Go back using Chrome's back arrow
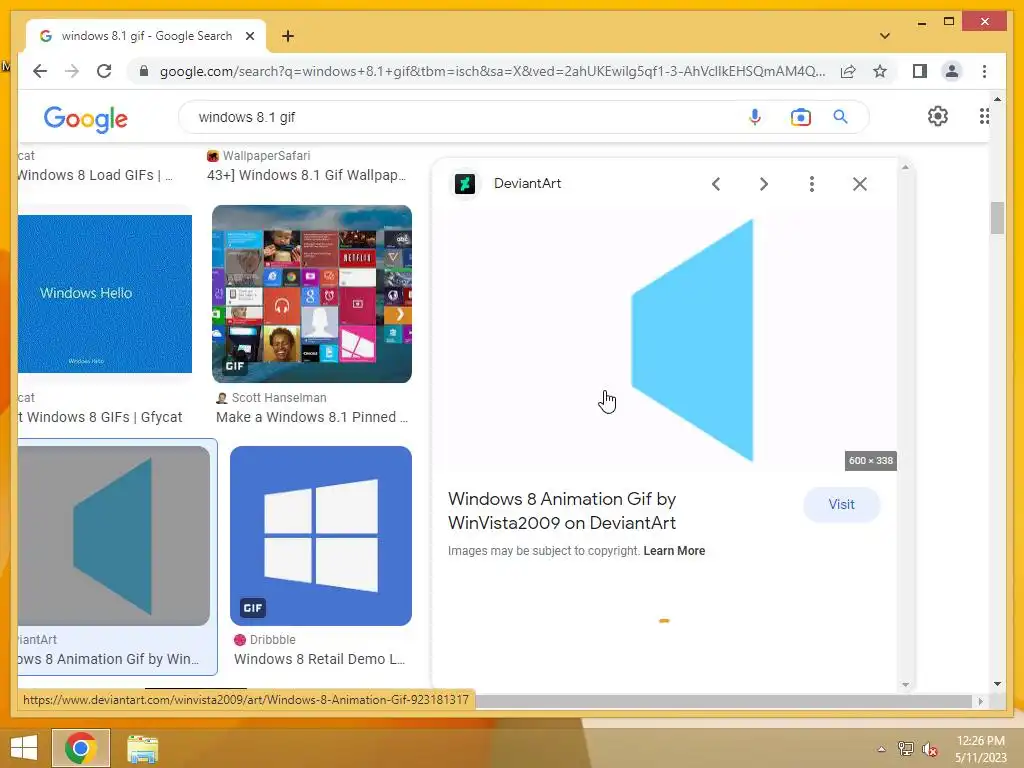The image size is (1024, 768). pyautogui.click(x=40, y=71)
